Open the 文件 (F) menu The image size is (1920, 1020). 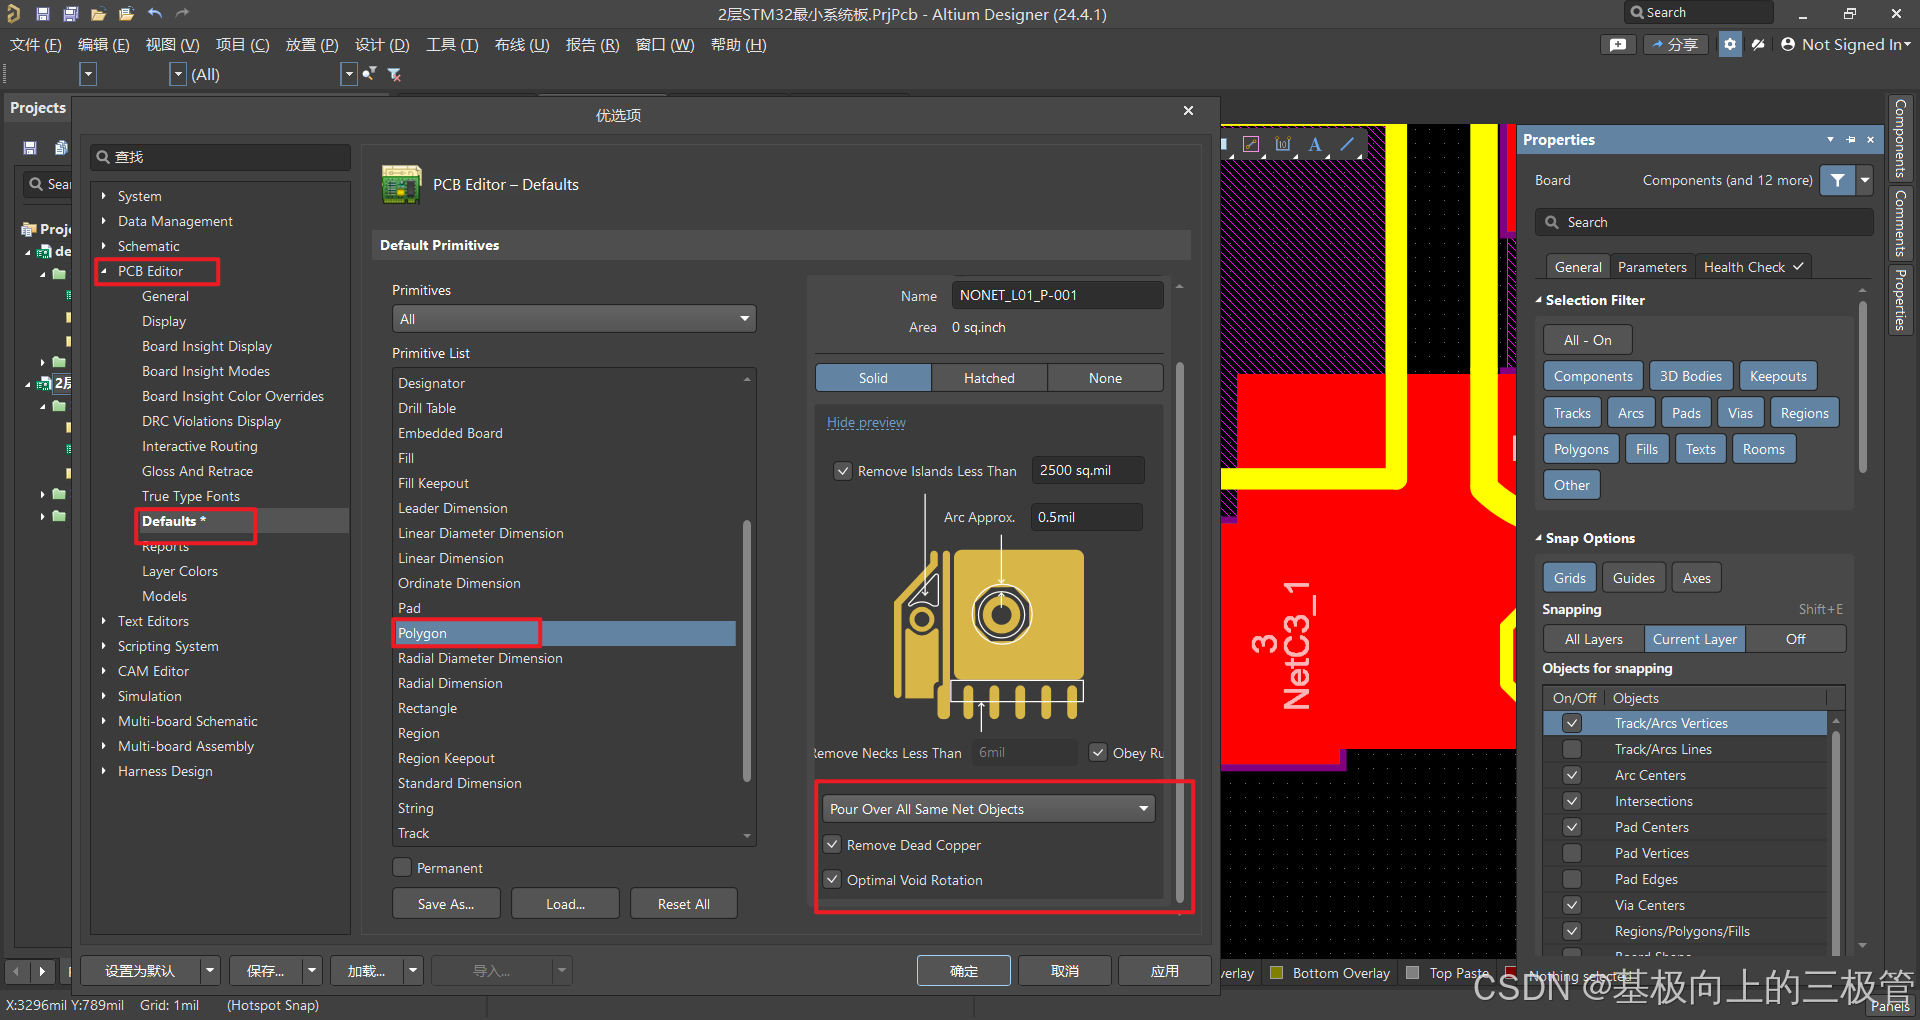[x=36, y=44]
